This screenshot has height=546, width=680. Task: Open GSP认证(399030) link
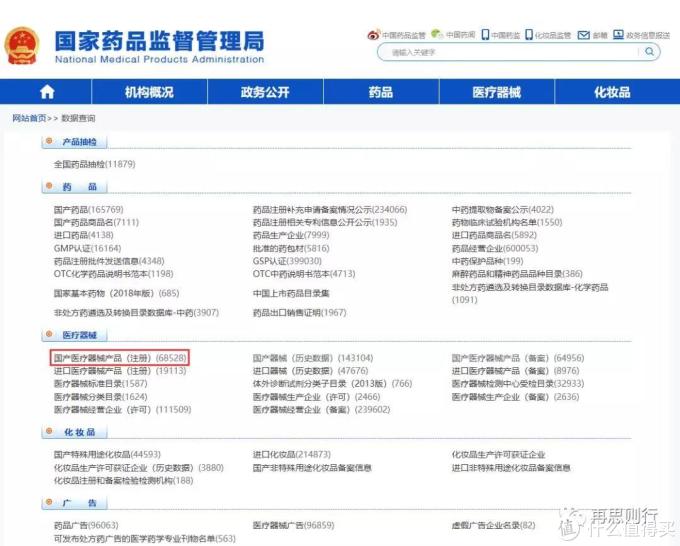[x=288, y=261]
